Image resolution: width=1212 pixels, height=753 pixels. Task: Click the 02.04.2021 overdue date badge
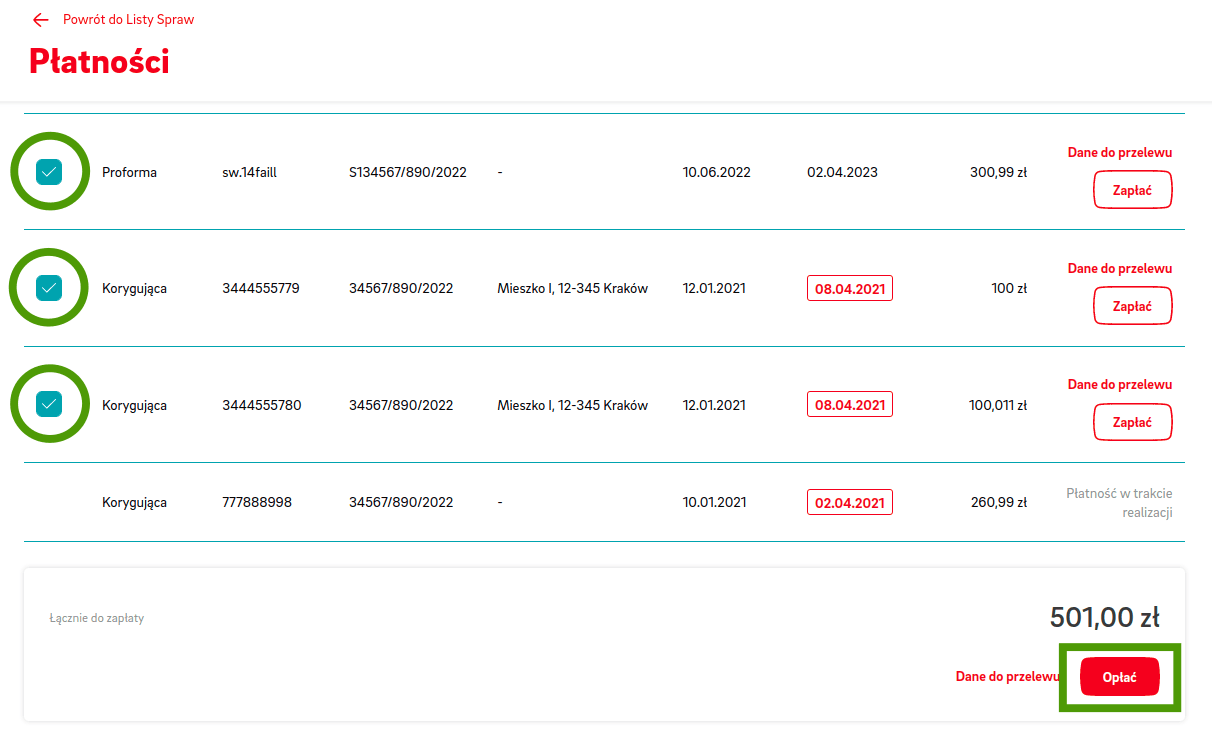(x=849, y=503)
